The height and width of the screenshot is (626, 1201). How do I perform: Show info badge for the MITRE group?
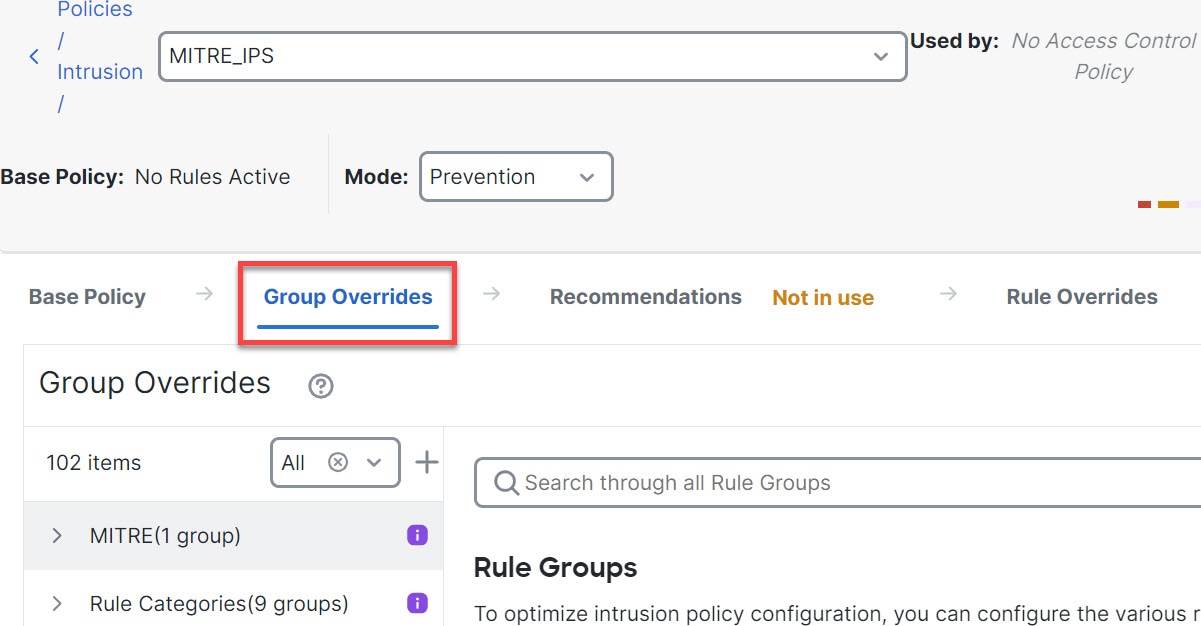pyautogui.click(x=417, y=535)
